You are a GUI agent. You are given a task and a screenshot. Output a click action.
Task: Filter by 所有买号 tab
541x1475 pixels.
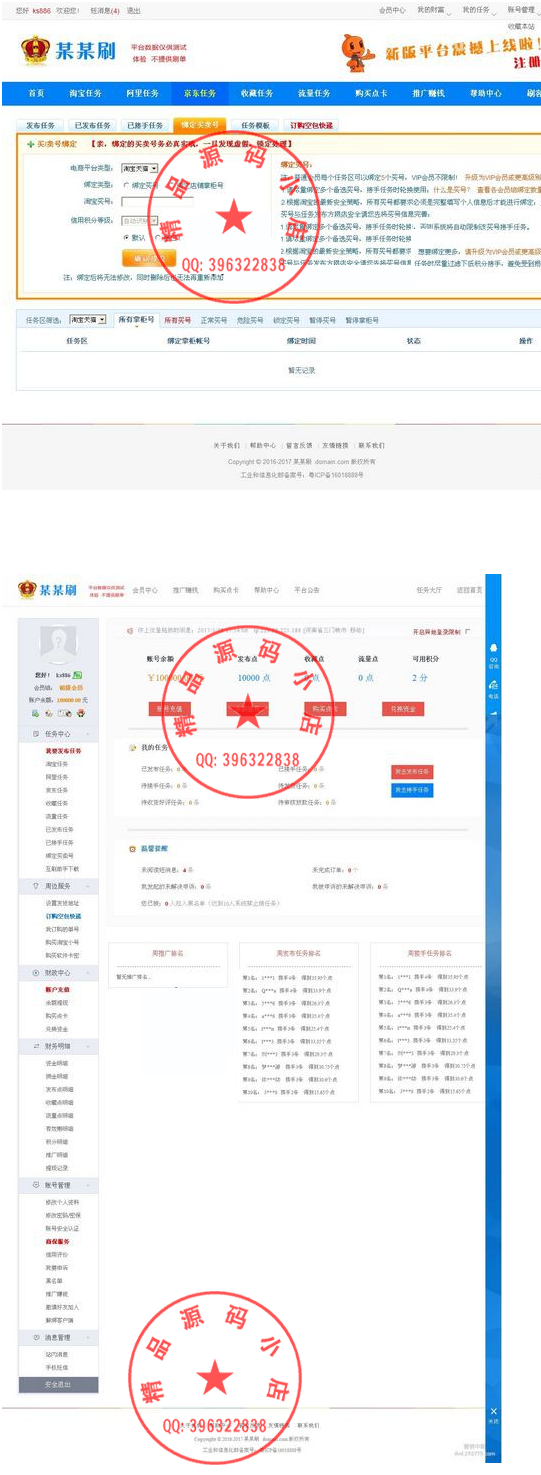(x=177, y=320)
